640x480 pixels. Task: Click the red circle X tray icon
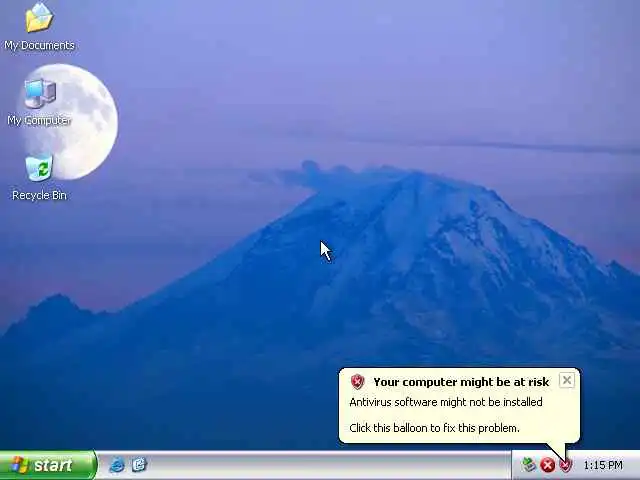tap(547, 465)
